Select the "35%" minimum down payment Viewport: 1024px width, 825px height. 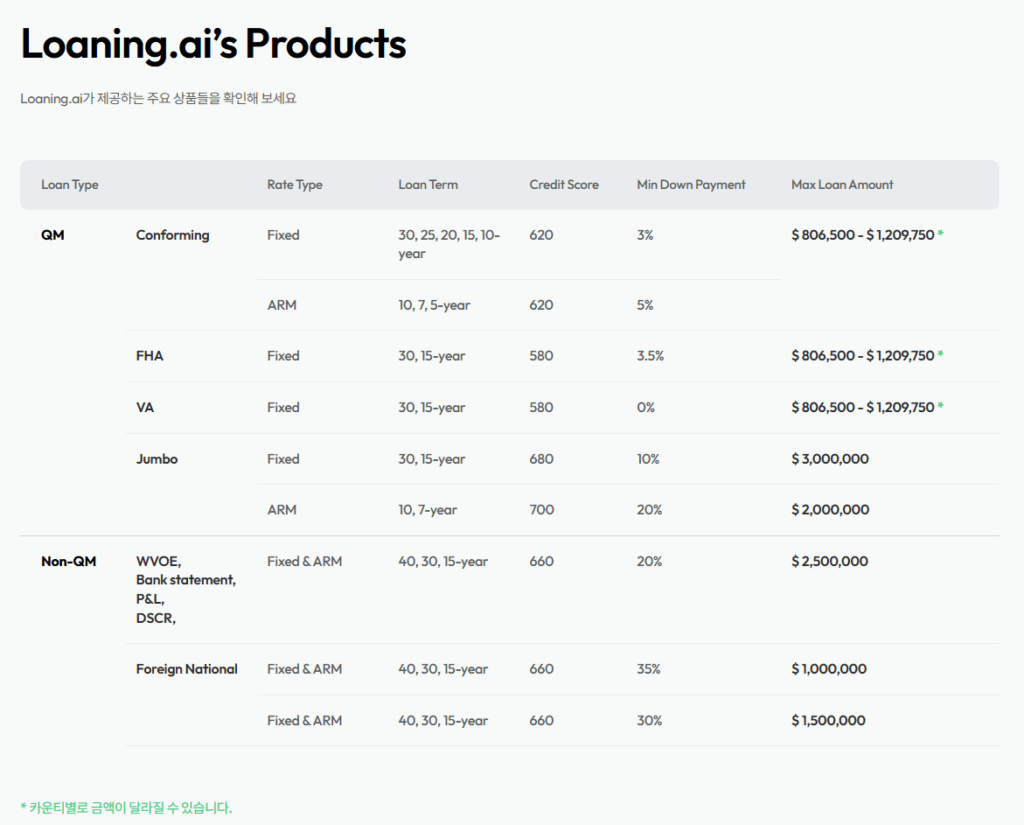pos(649,670)
